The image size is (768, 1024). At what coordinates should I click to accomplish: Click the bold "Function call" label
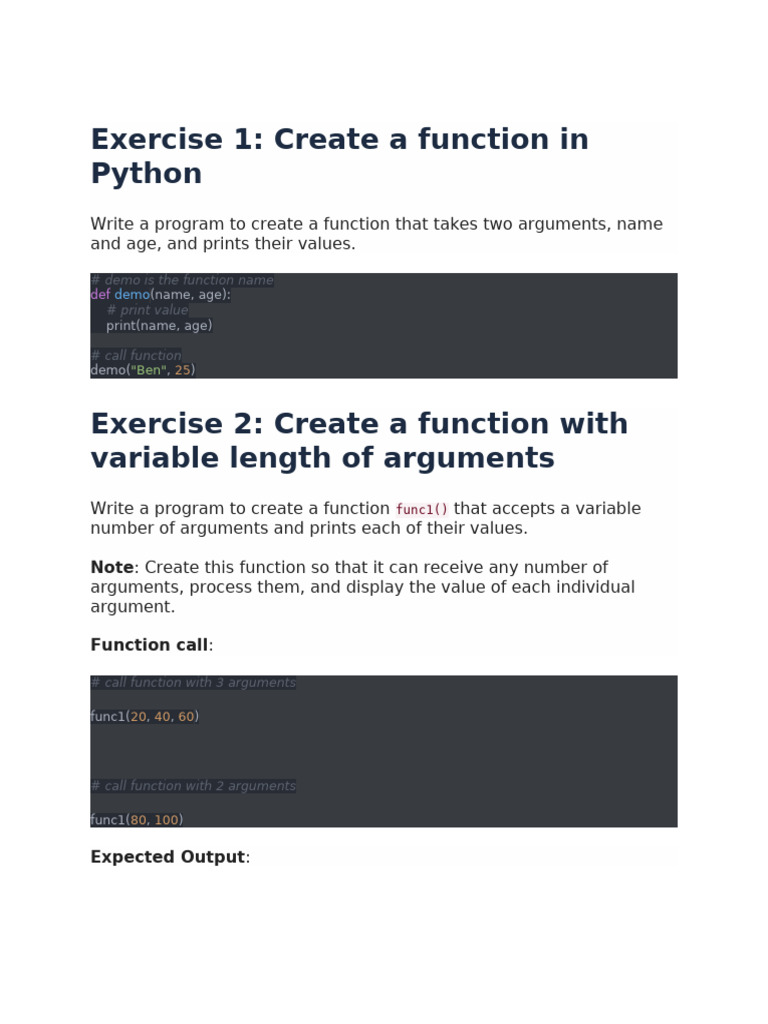pos(149,646)
